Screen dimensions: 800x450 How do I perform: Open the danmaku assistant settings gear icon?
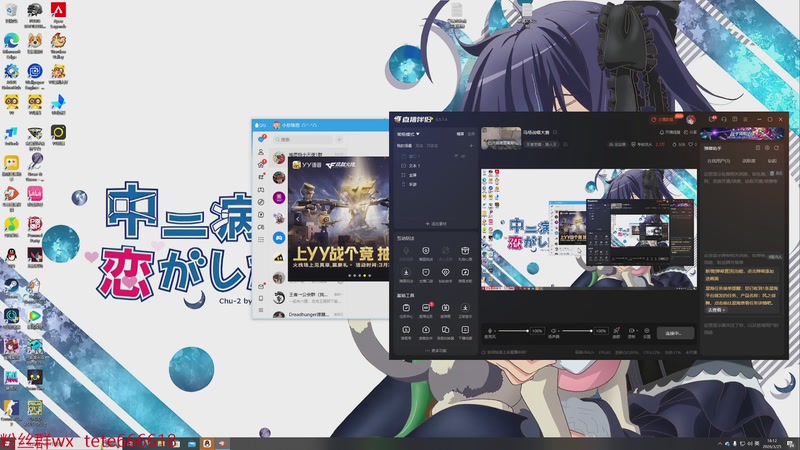tap(767, 148)
